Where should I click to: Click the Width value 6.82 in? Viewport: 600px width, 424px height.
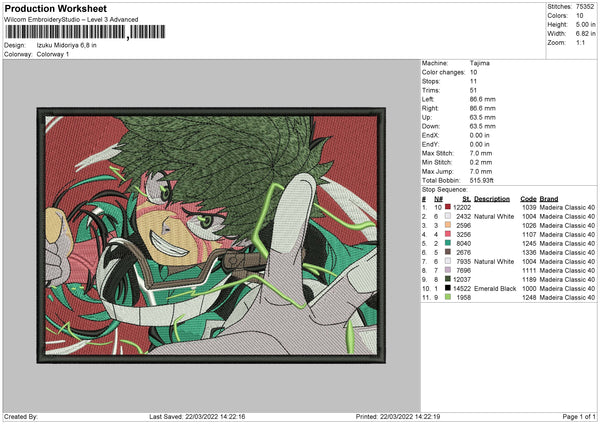585,34
